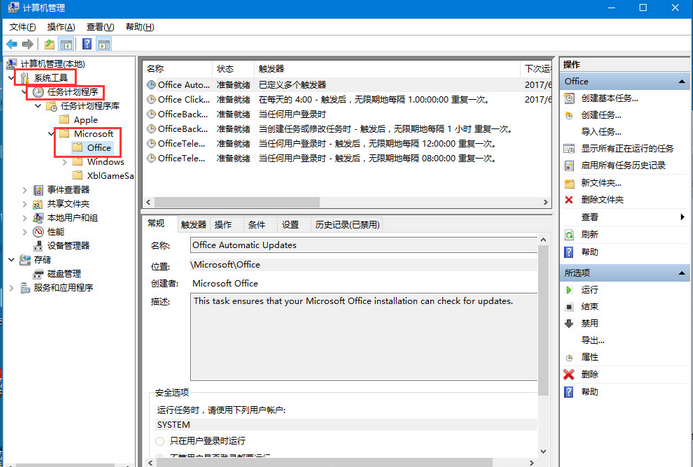Select the OfficeBack... task triggered at user login
This screenshot has height=467, width=693.
coord(346,114)
